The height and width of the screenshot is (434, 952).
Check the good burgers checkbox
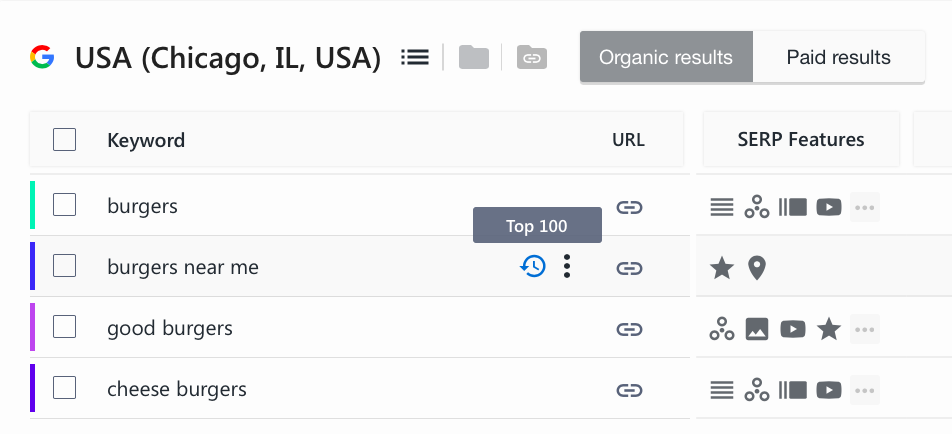tap(64, 327)
